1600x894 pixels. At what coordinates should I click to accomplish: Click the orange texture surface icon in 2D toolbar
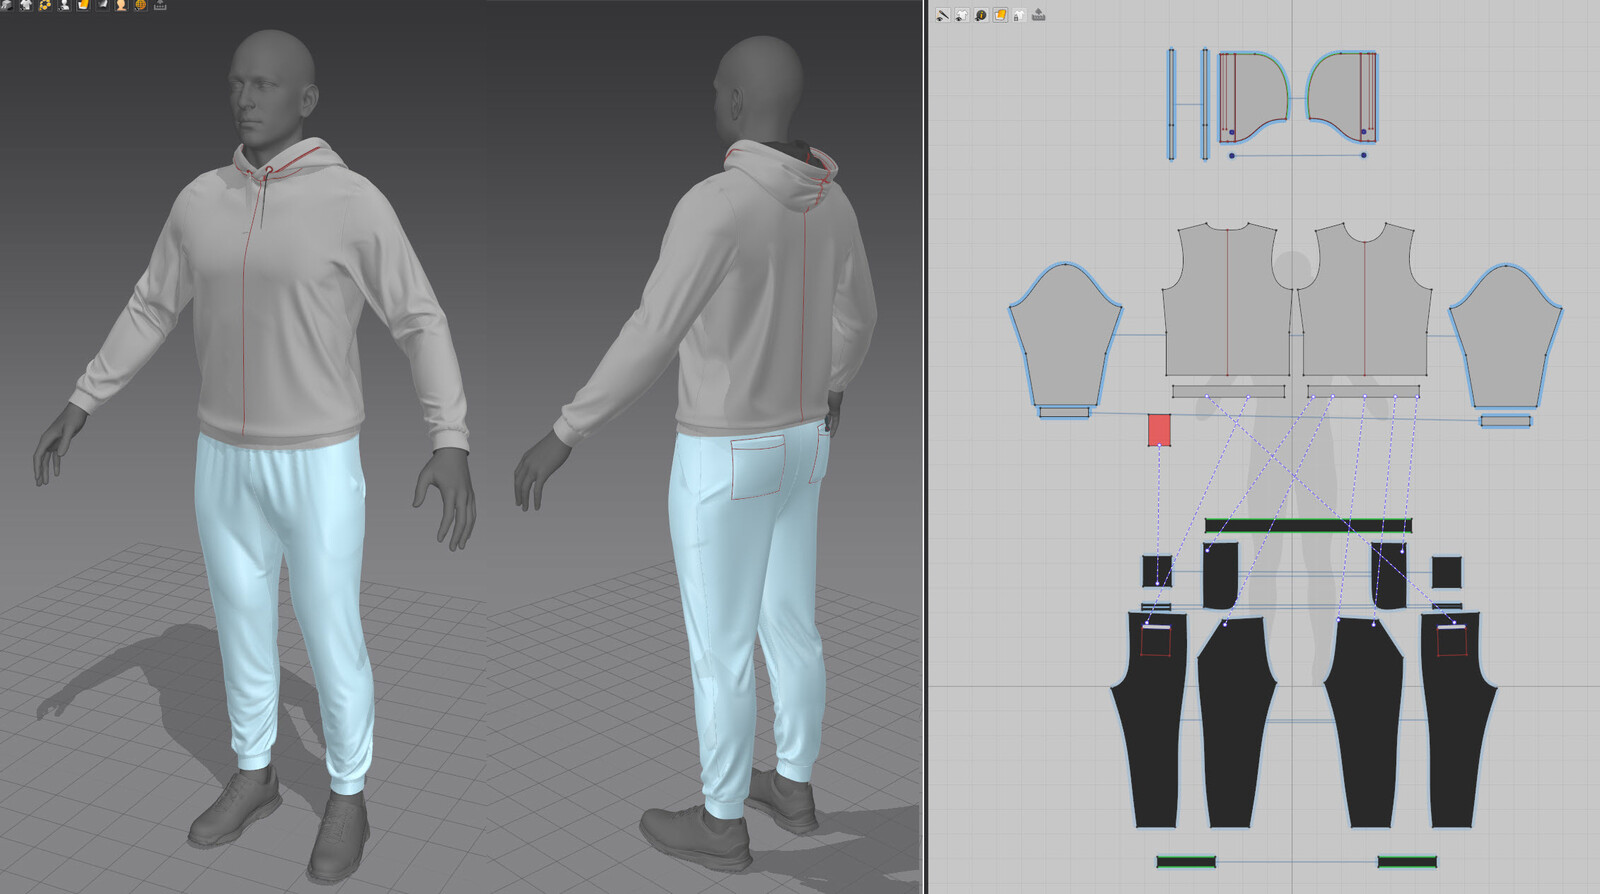click(x=1000, y=15)
